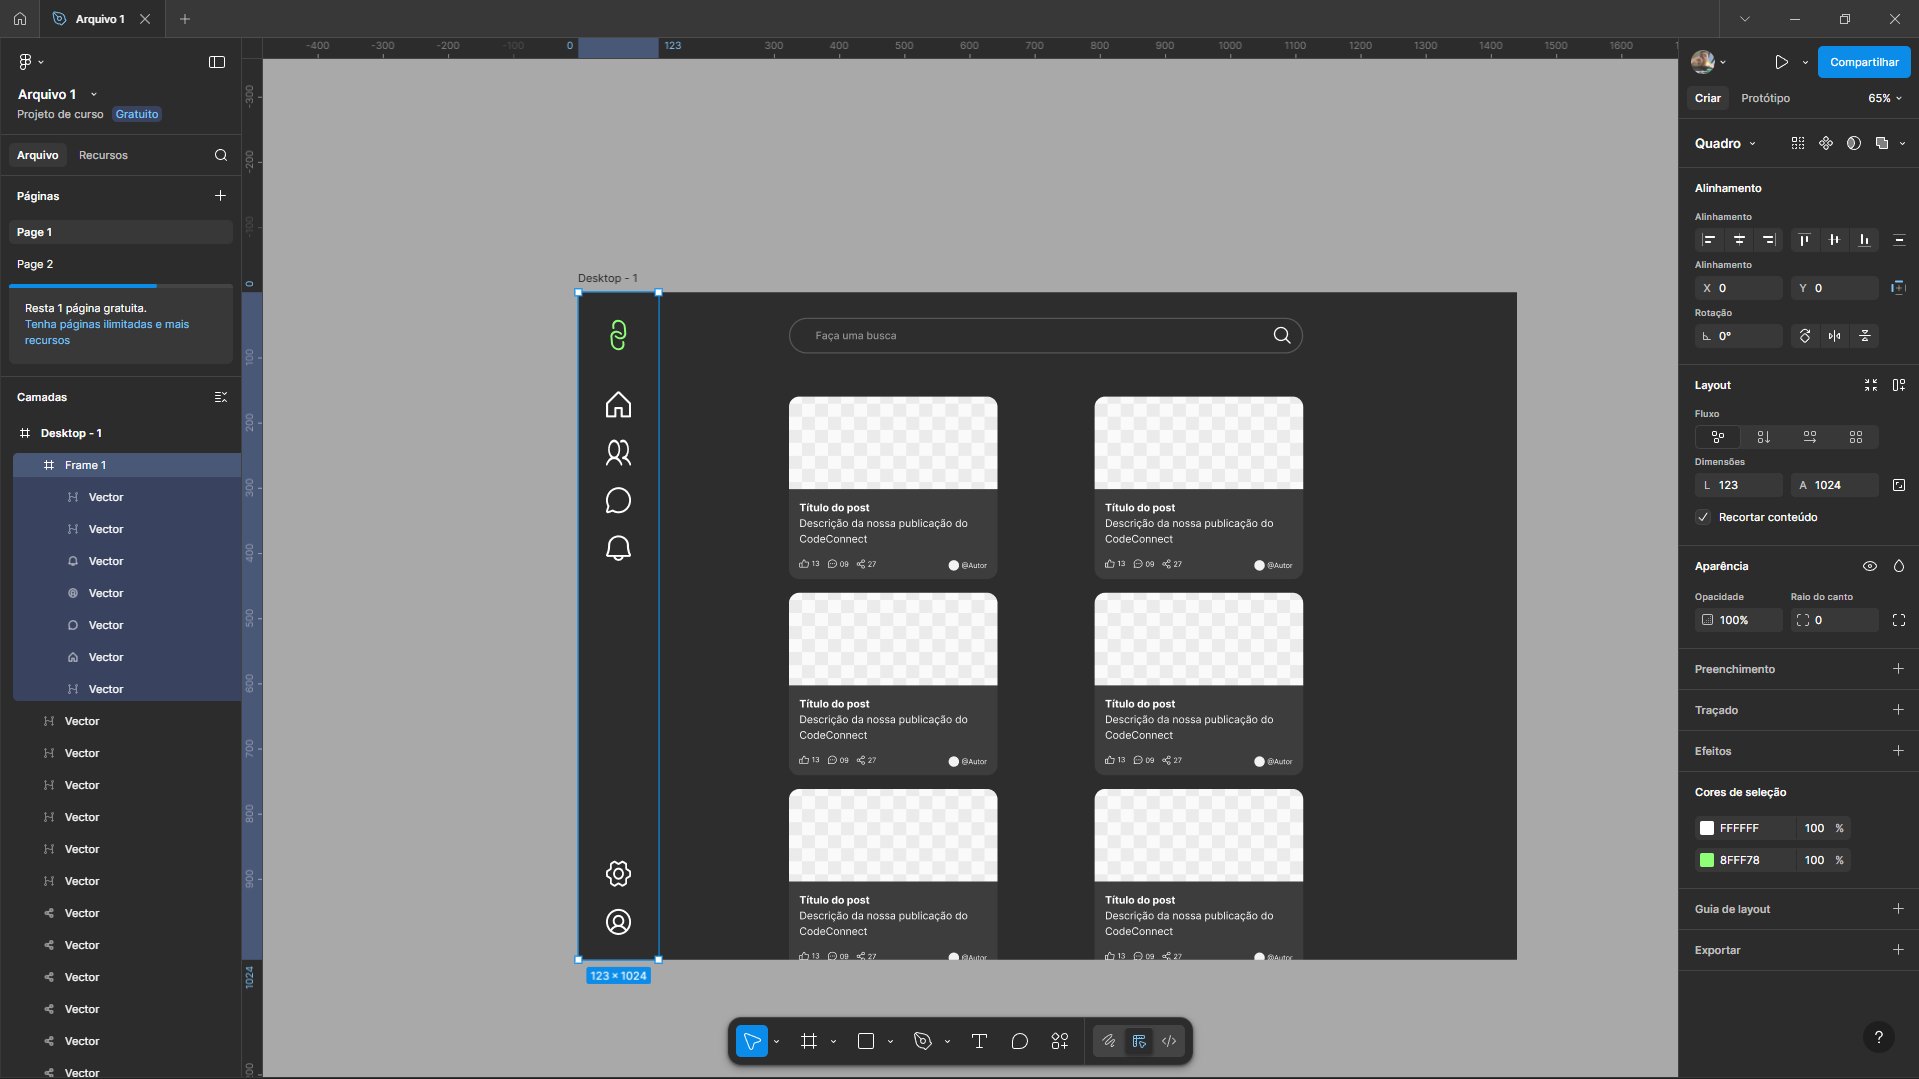Toggle visibility eye in Aparência
The height and width of the screenshot is (1079, 1919).
click(1870, 566)
